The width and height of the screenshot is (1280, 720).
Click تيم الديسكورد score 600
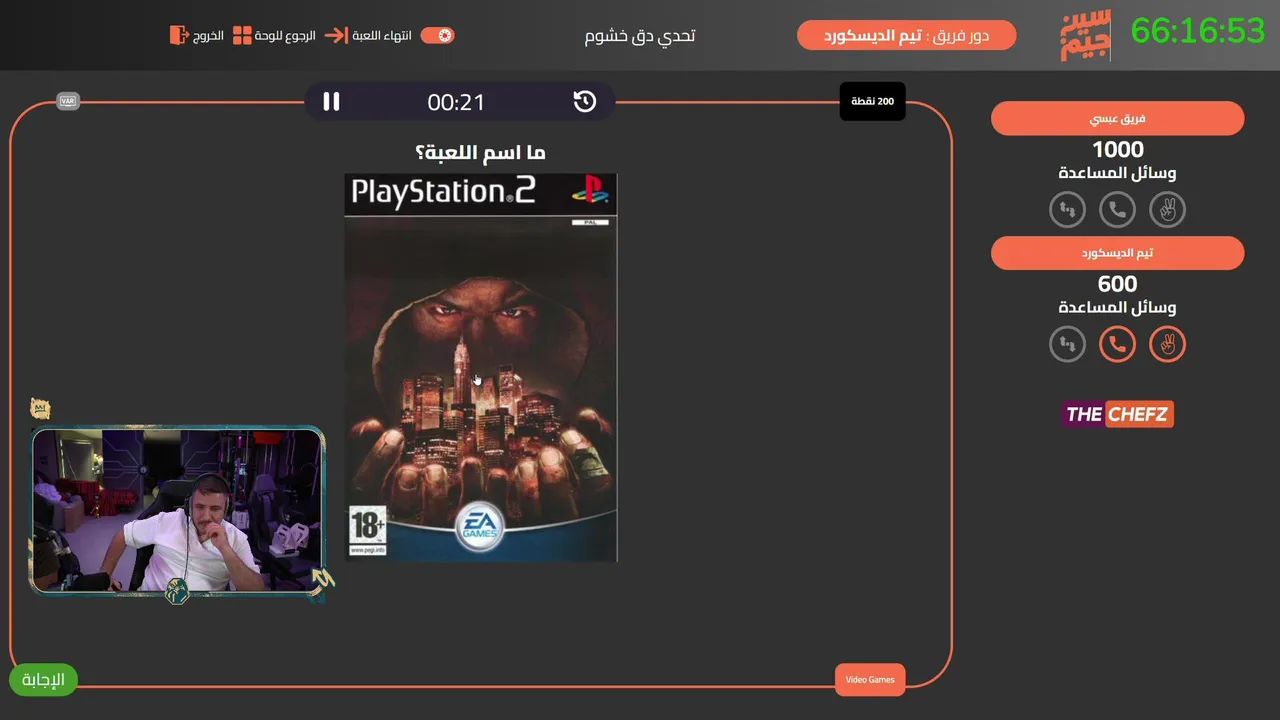[x=1117, y=284]
